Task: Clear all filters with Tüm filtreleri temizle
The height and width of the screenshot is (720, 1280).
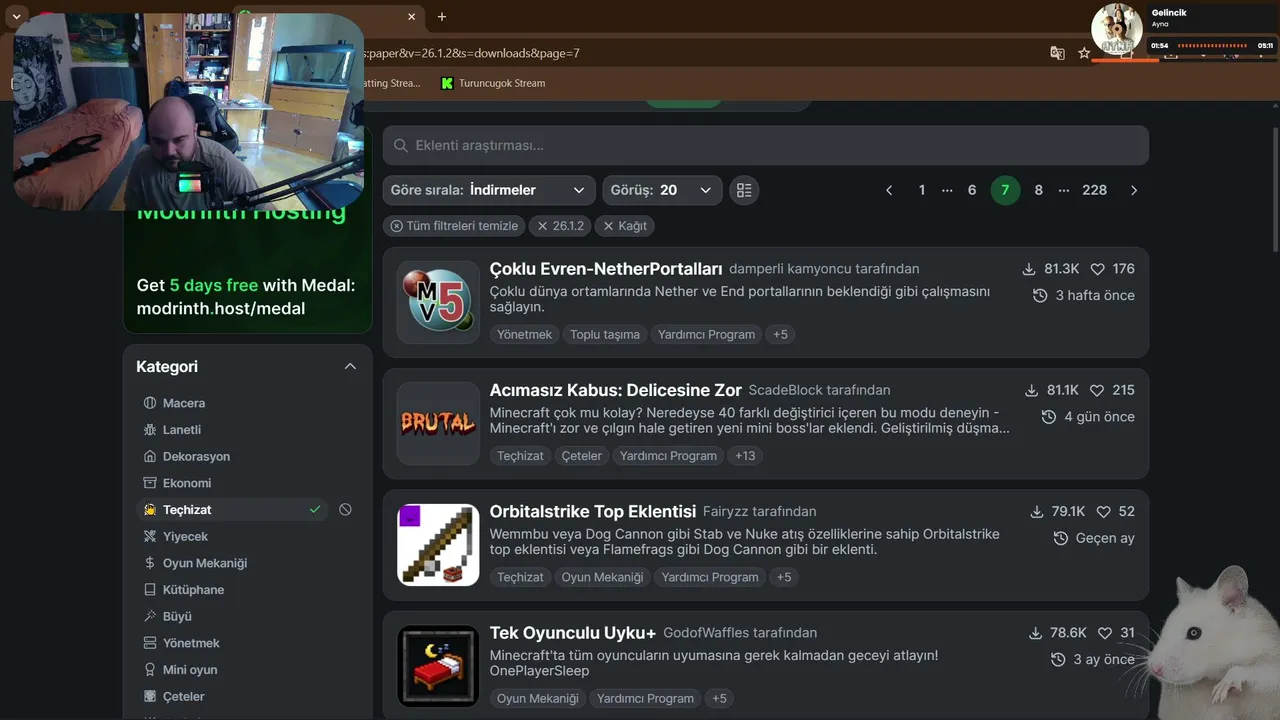Action: point(454,226)
